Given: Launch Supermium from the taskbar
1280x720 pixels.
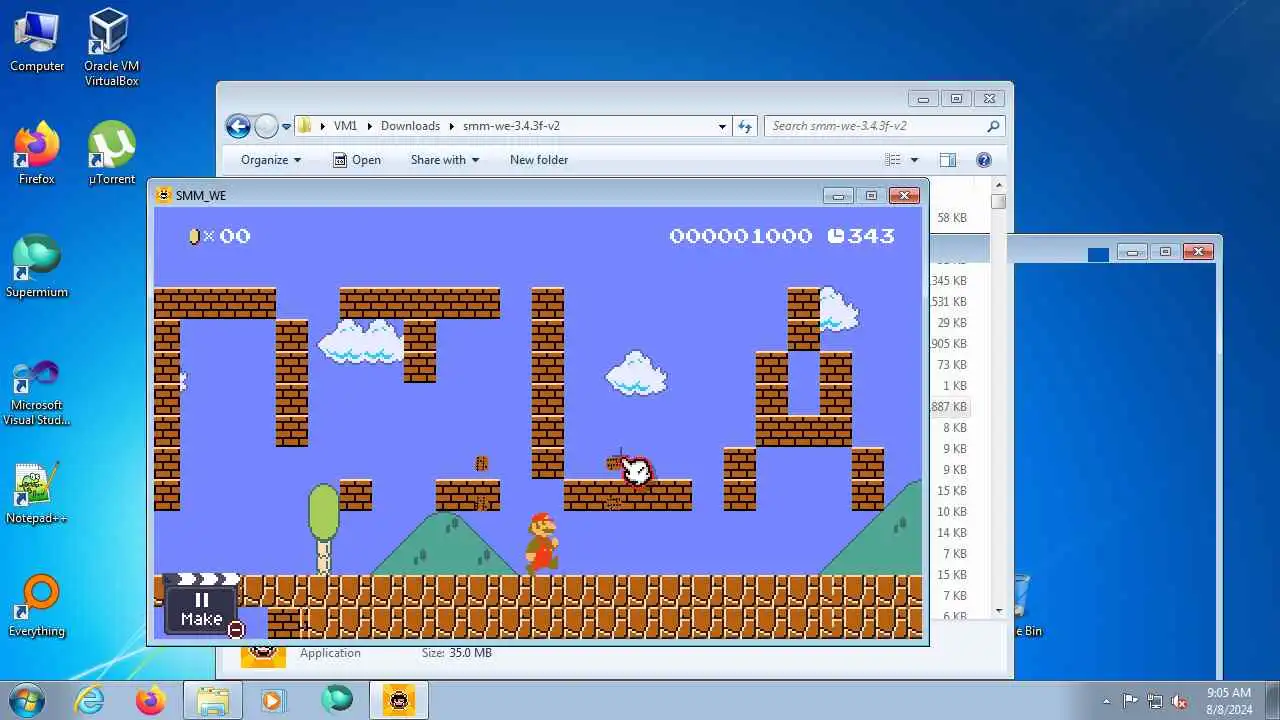Looking at the screenshot, I should [337, 700].
